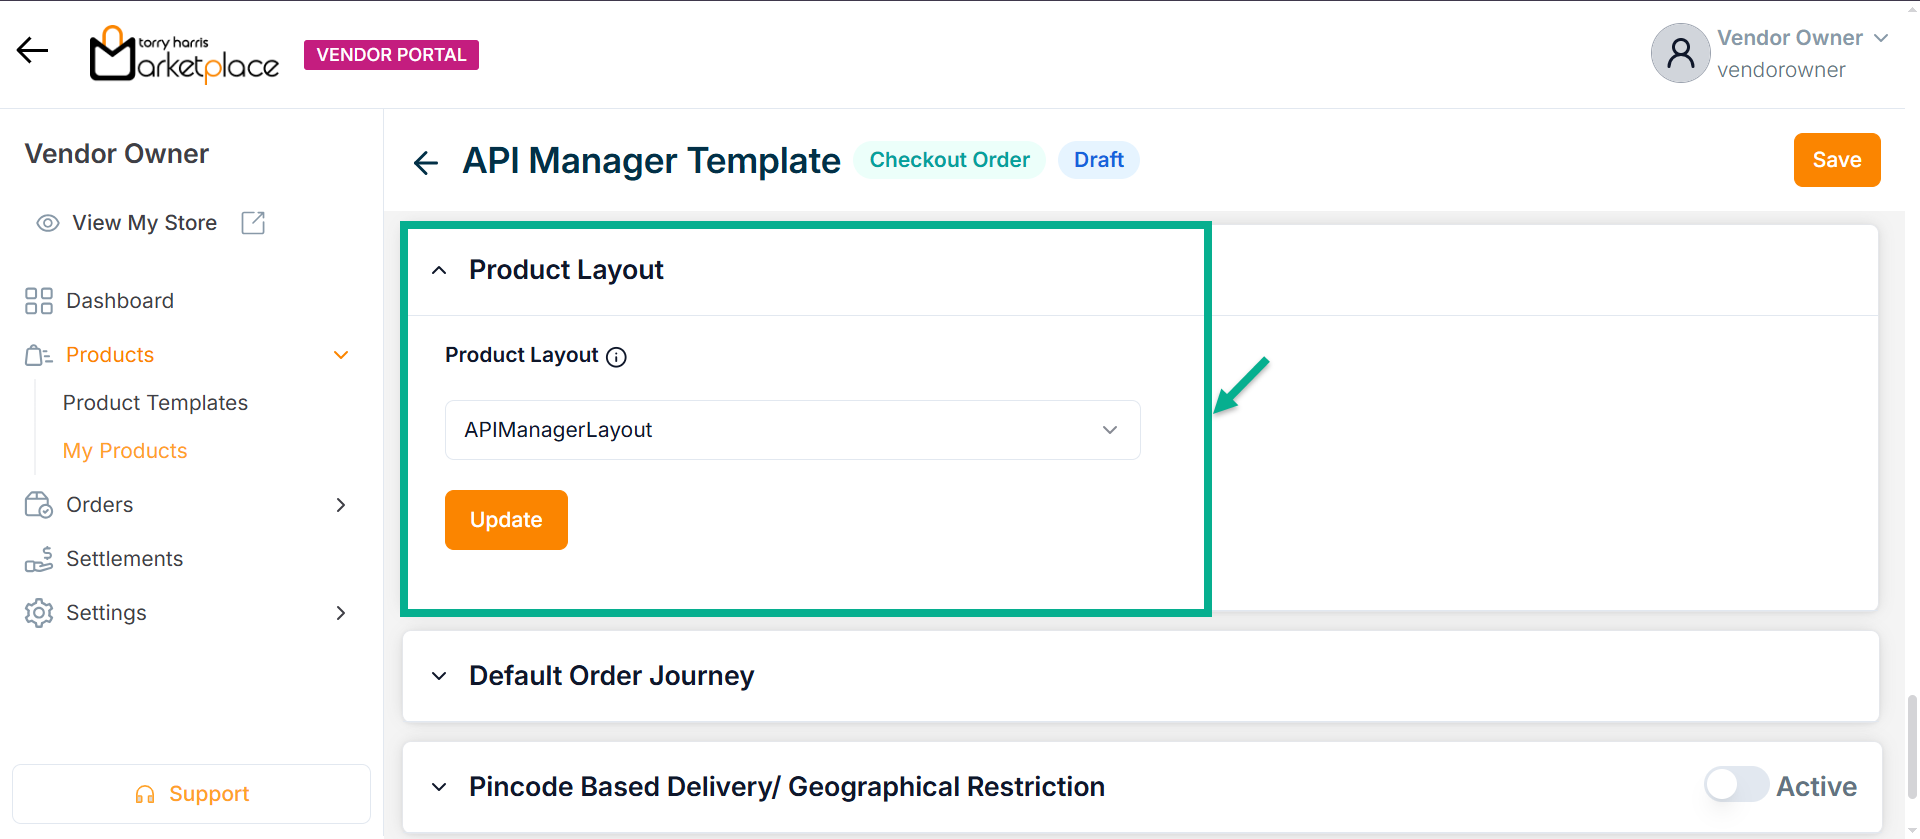
Task: Click the Vendor Owner profile avatar
Action: 1680,53
